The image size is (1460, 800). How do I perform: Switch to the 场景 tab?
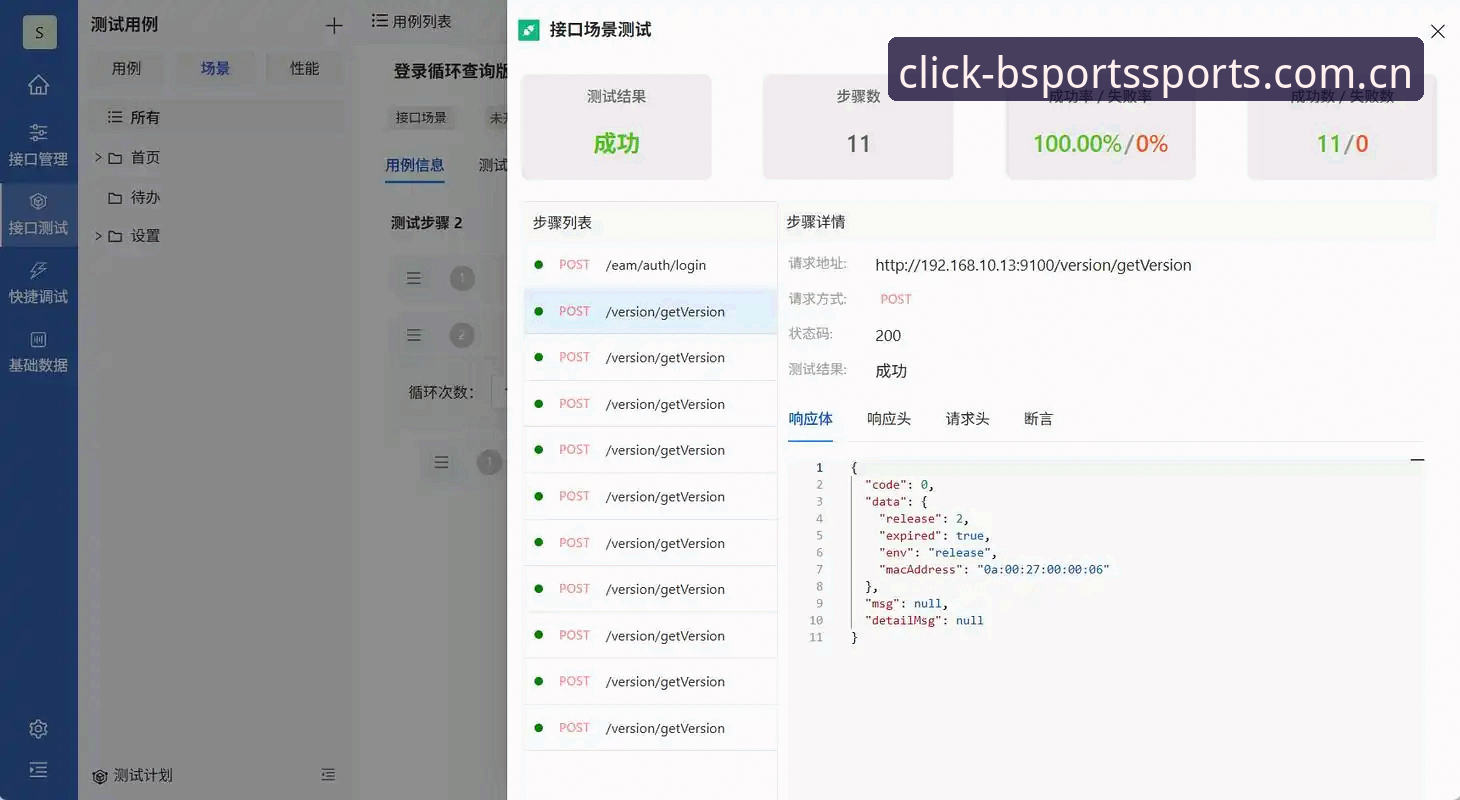215,69
